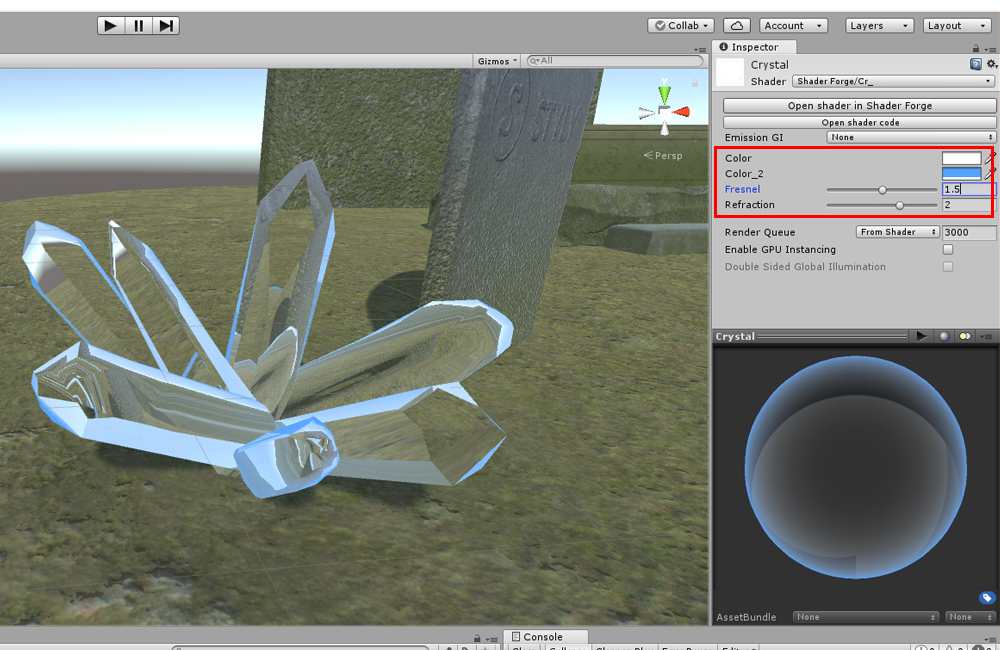Open the Render Queue From Shader dropdown

click(x=897, y=232)
